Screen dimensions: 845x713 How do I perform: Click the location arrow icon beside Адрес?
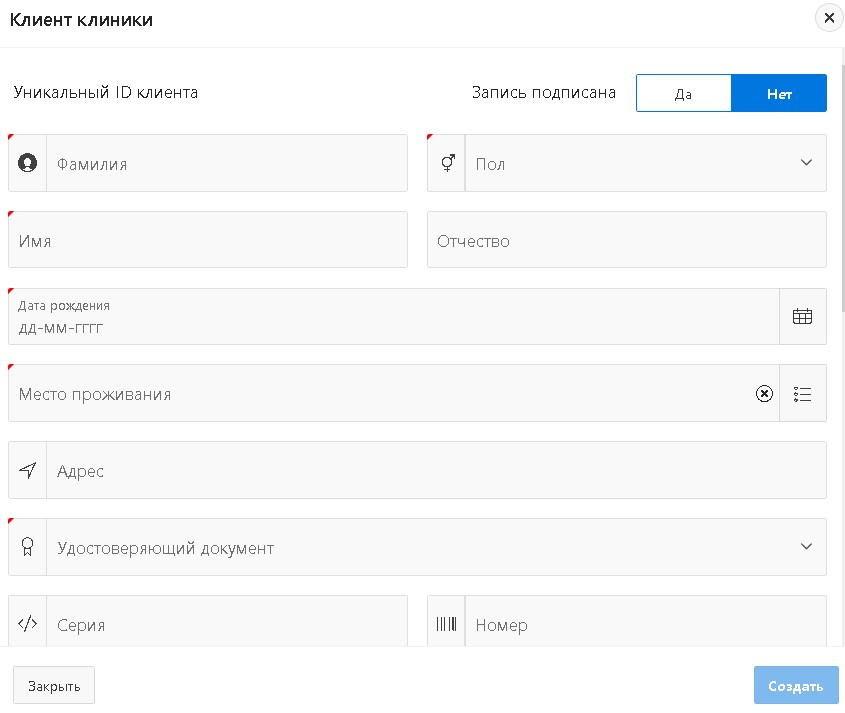28,471
